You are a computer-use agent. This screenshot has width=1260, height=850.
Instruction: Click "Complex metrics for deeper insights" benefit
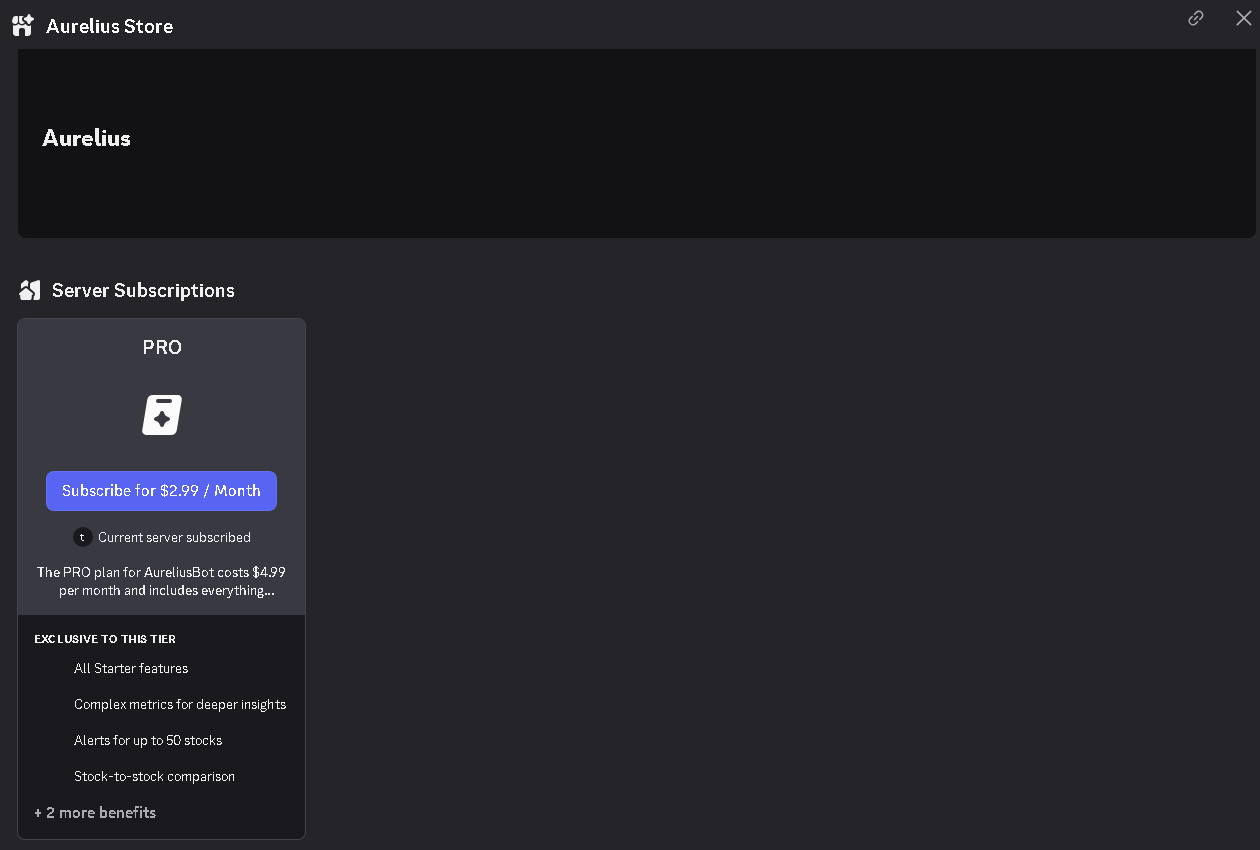click(x=180, y=704)
